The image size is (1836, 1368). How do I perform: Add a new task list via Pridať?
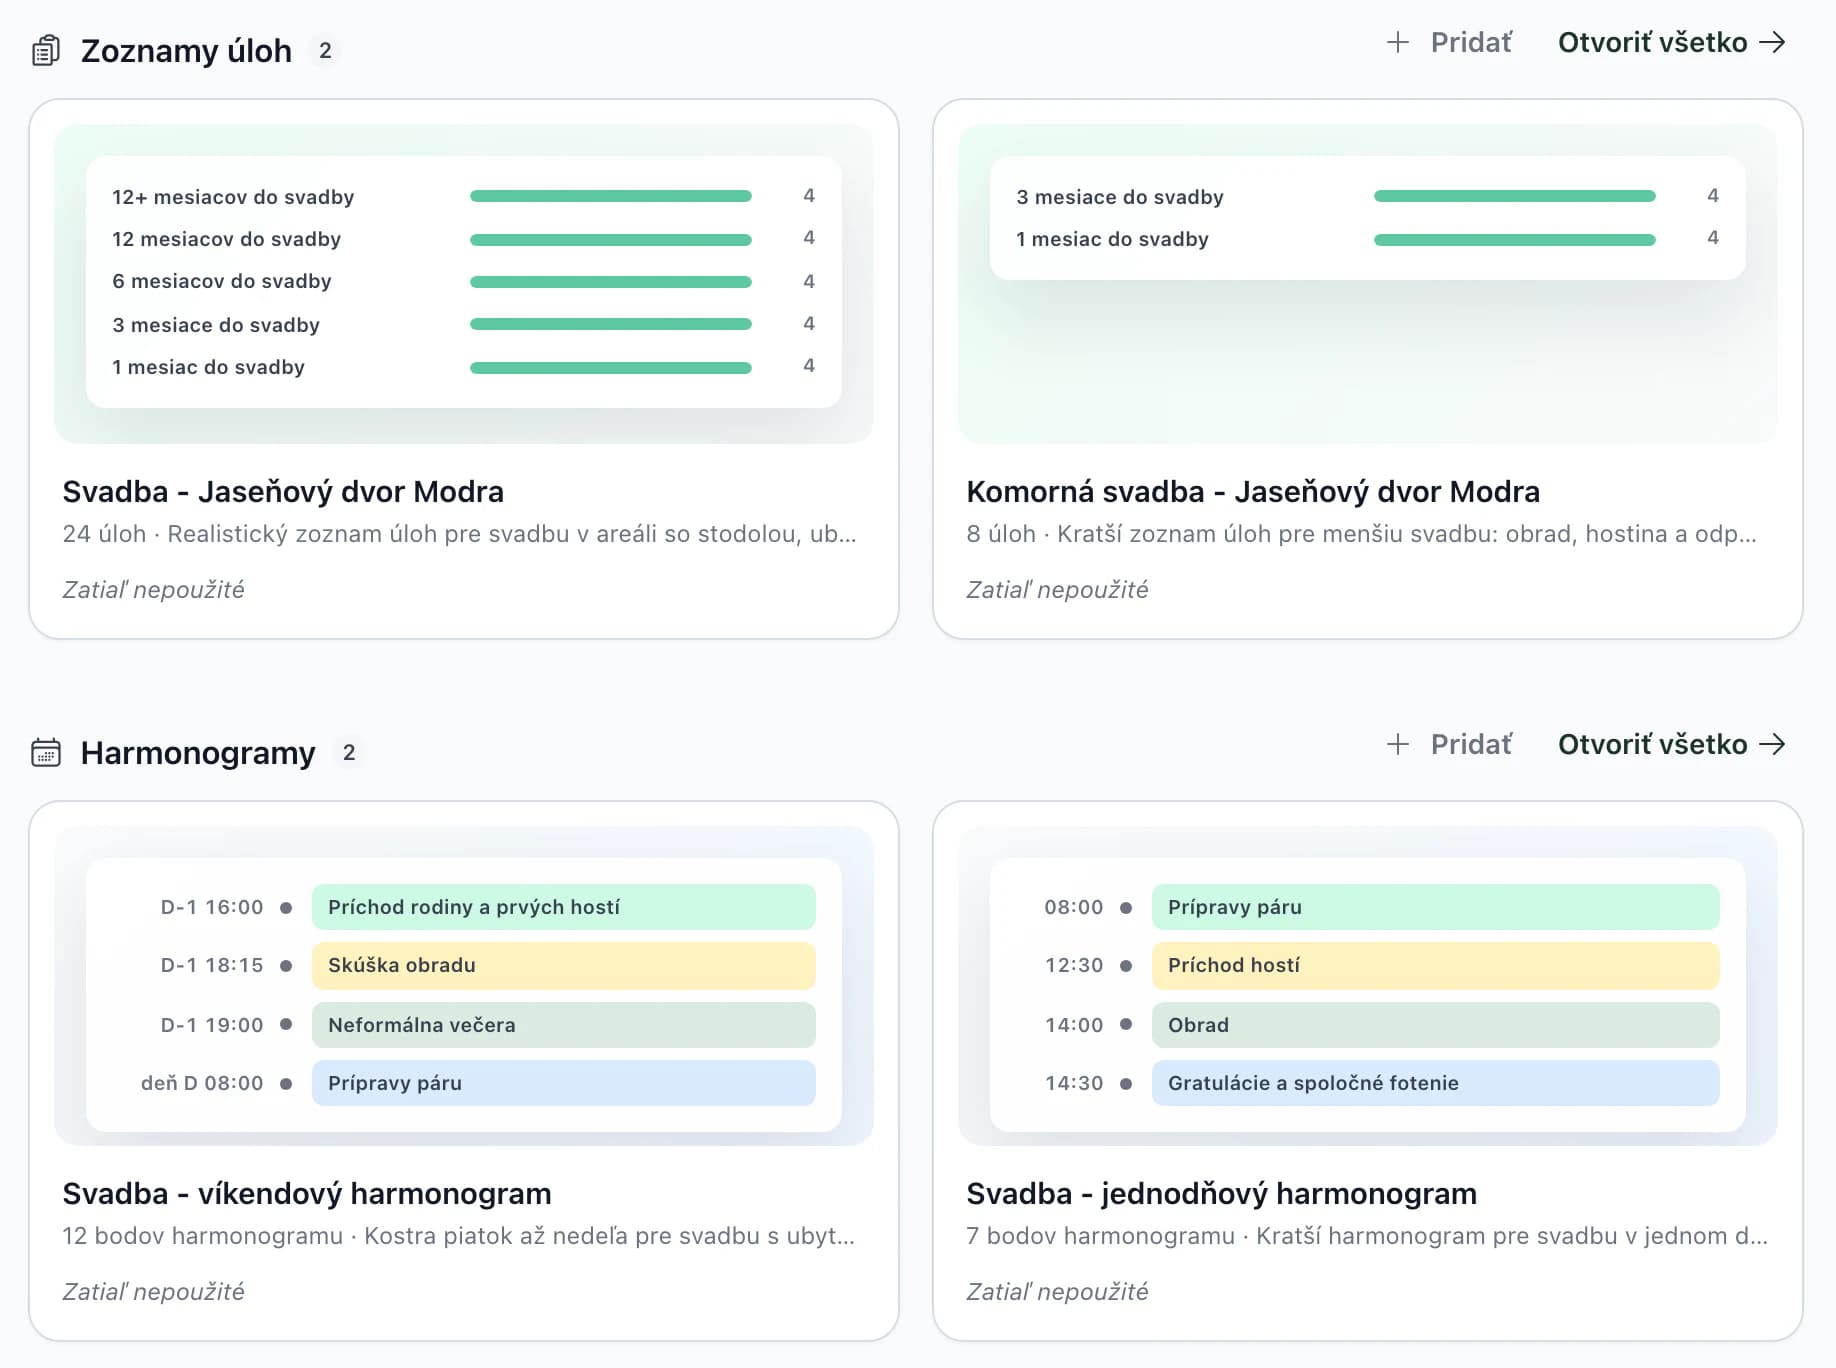click(1450, 42)
